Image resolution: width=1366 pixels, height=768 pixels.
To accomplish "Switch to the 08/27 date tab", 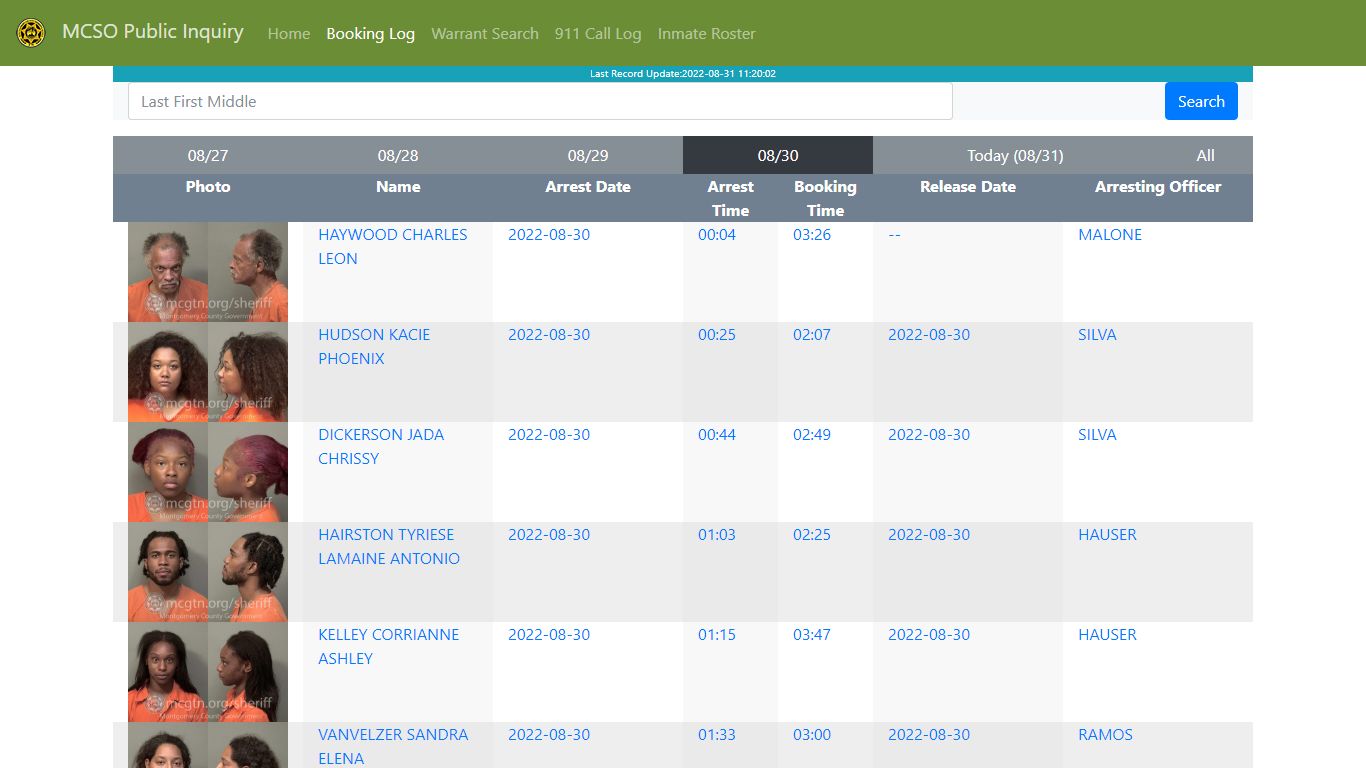I will (208, 155).
